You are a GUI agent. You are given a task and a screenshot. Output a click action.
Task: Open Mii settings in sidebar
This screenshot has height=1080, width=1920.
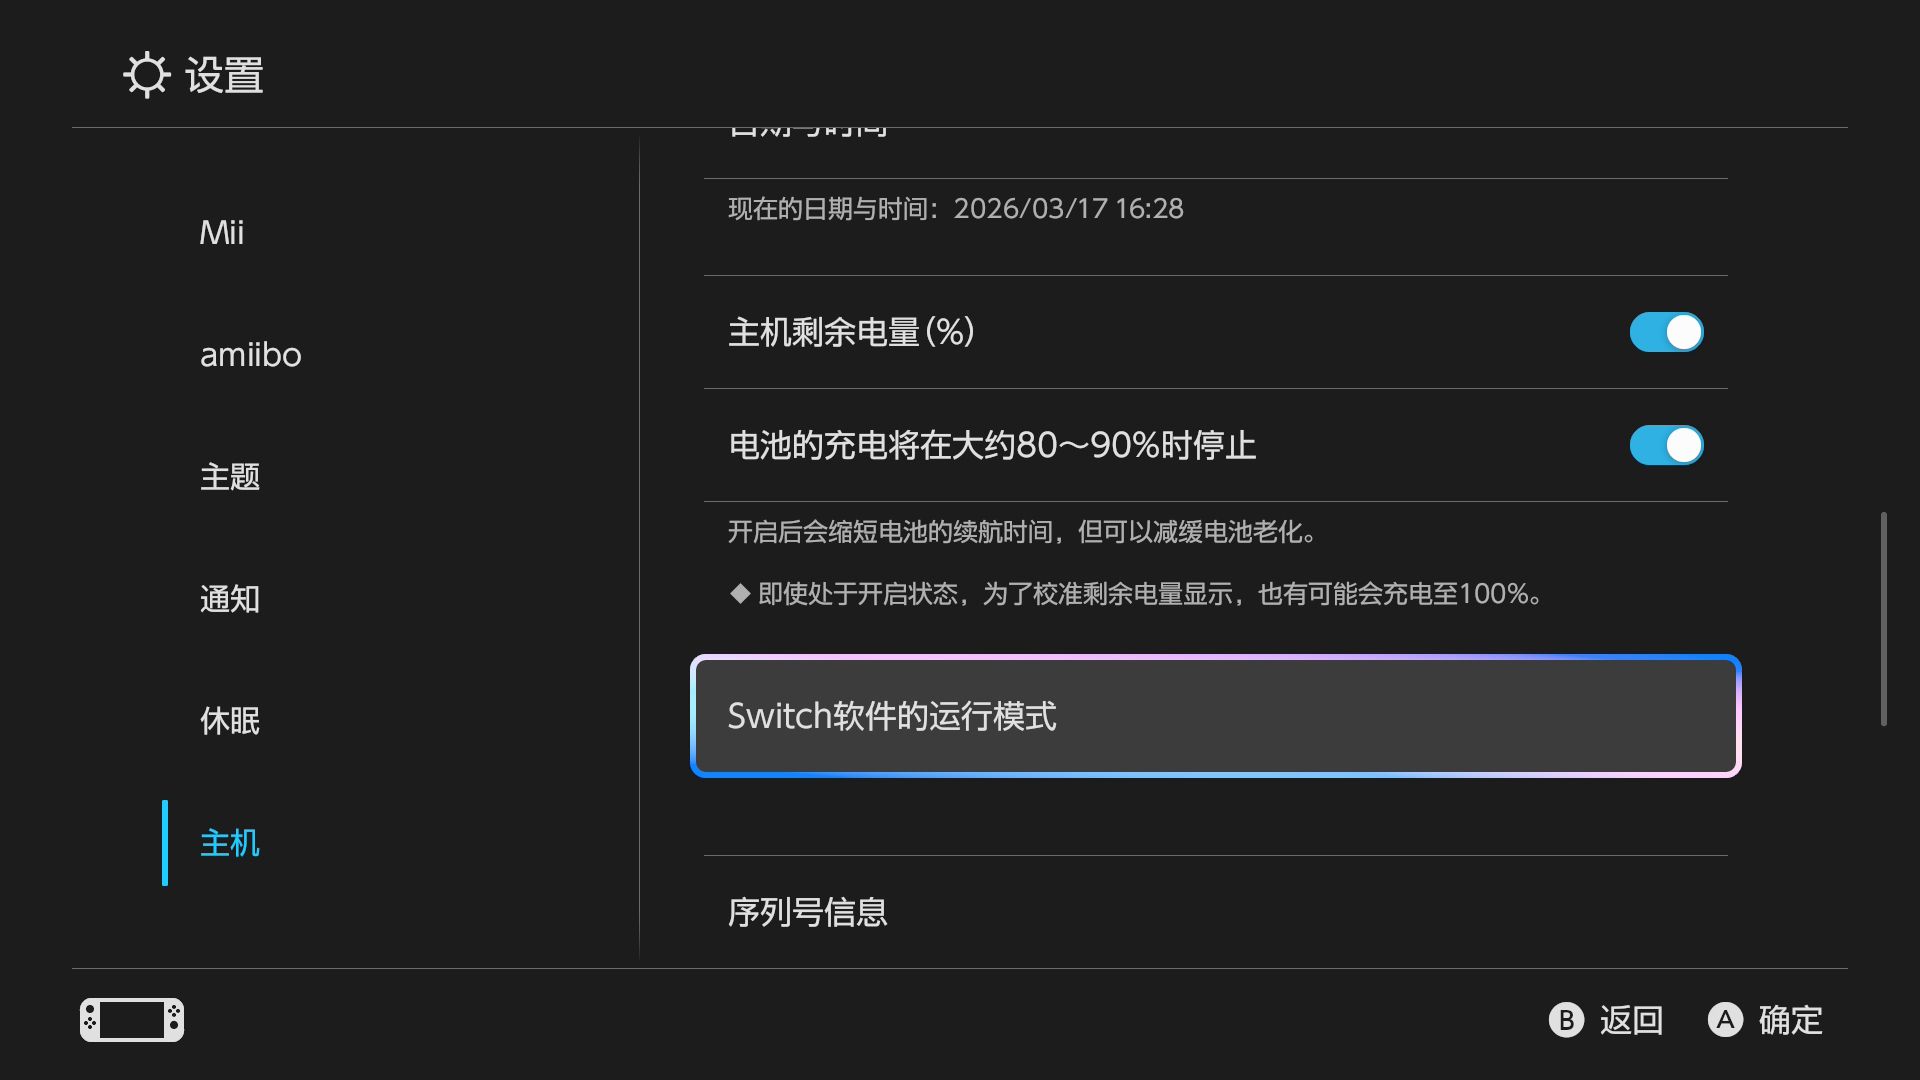pyautogui.click(x=222, y=233)
